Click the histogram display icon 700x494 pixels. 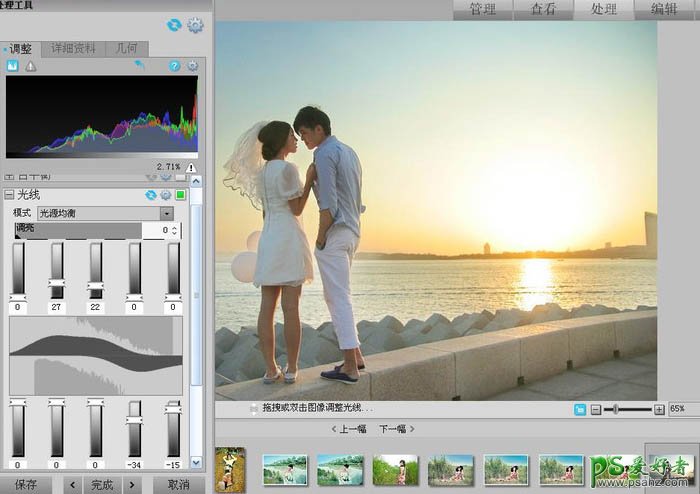tap(13, 66)
